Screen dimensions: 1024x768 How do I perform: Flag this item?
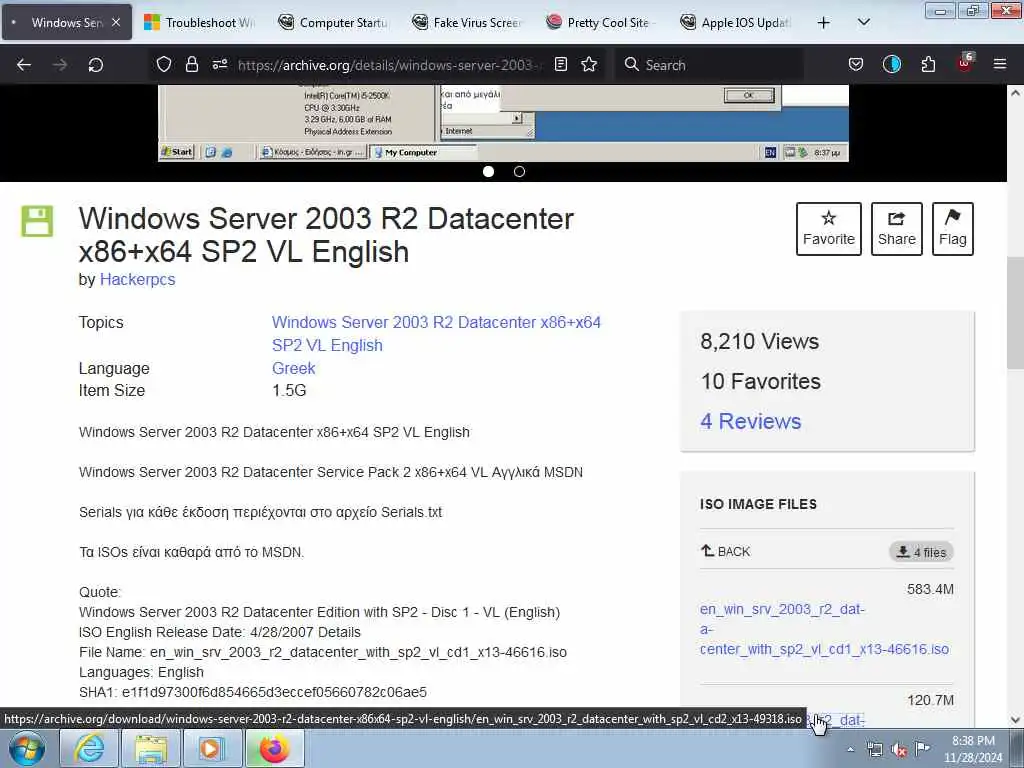tap(953, 229)
